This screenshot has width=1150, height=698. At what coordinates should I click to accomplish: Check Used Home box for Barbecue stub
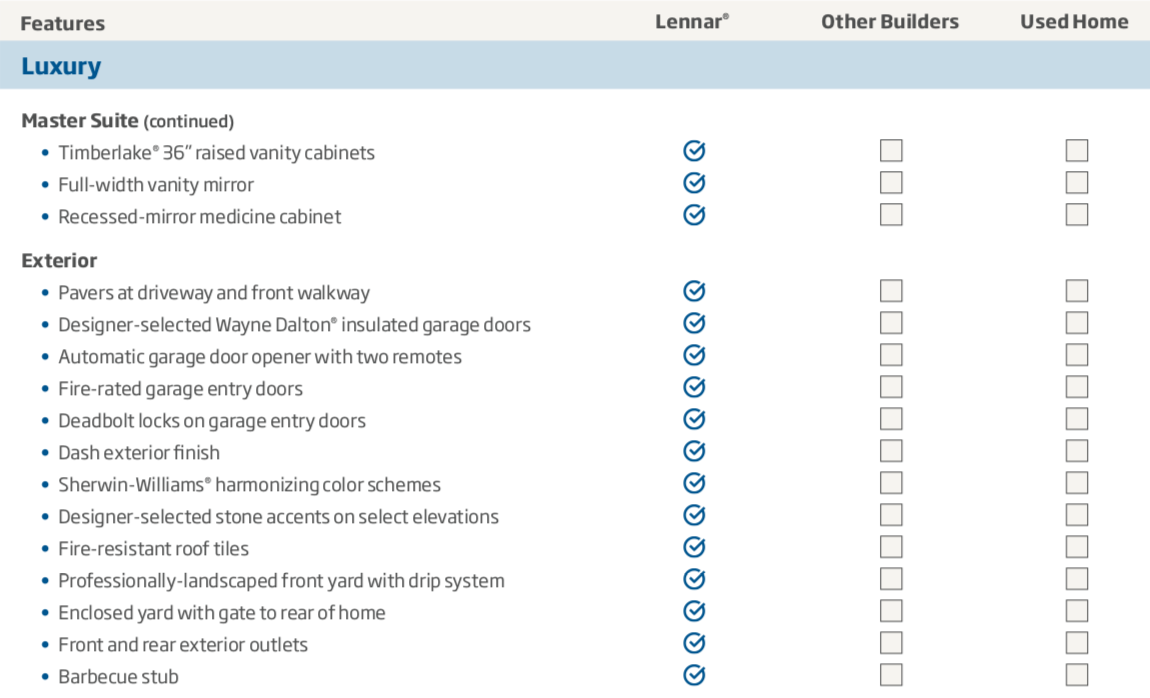tap(1077, 675)
